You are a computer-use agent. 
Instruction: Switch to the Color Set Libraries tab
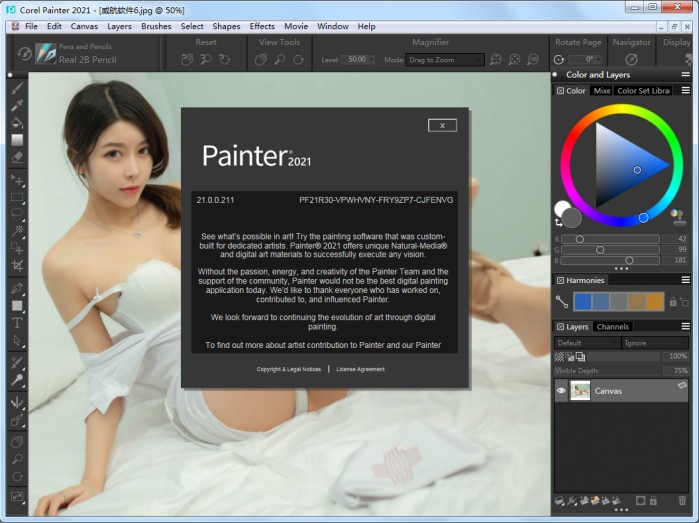pos(643,91)
